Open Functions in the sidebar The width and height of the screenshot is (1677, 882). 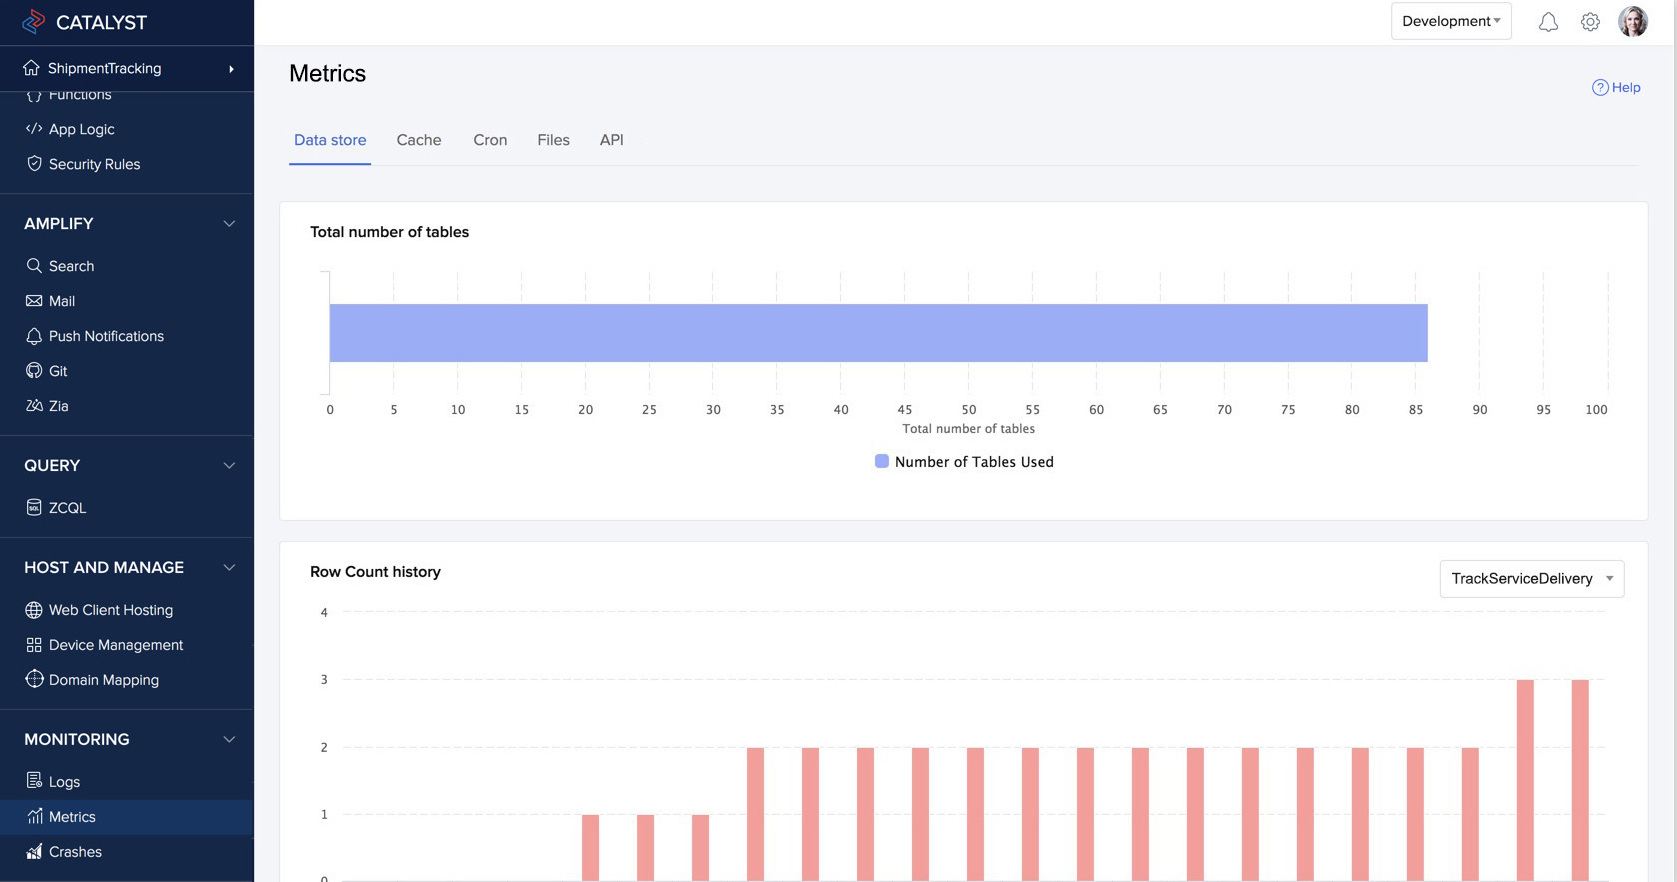[80, 96]
